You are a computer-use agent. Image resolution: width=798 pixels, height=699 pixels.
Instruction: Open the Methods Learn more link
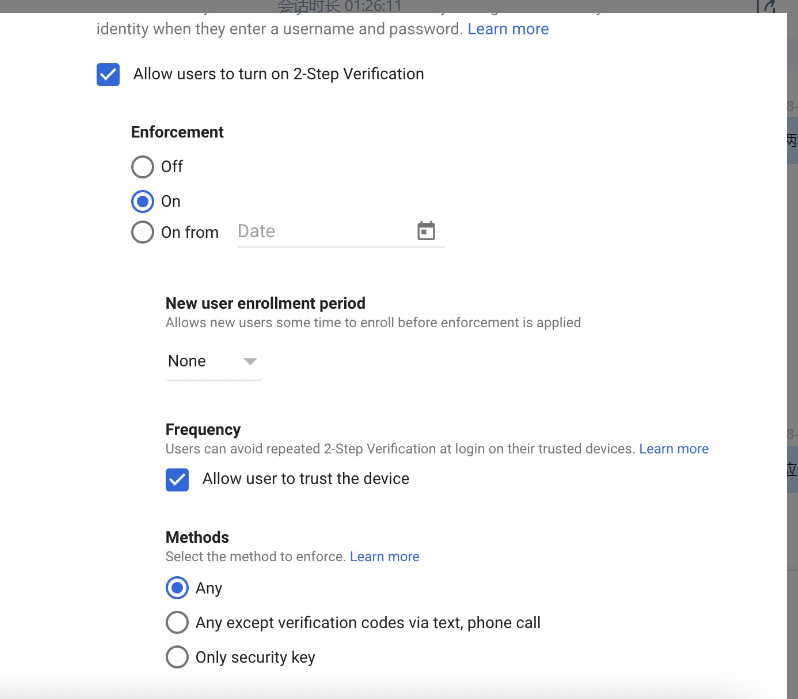384,556
